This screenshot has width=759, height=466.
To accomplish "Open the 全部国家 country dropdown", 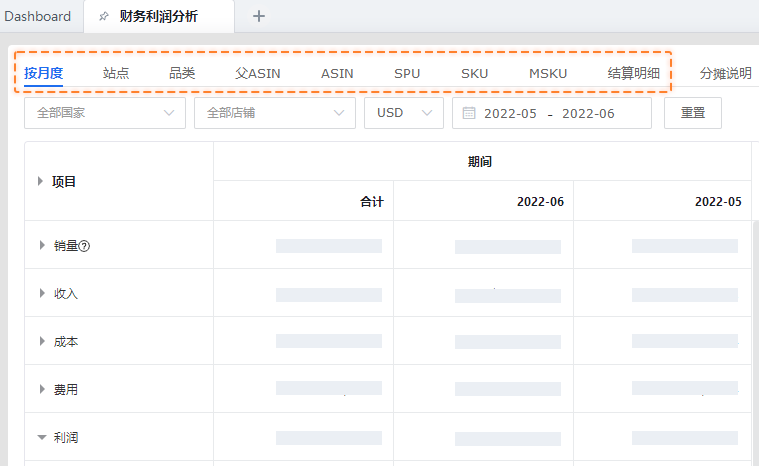I will (x=105, y=113).
